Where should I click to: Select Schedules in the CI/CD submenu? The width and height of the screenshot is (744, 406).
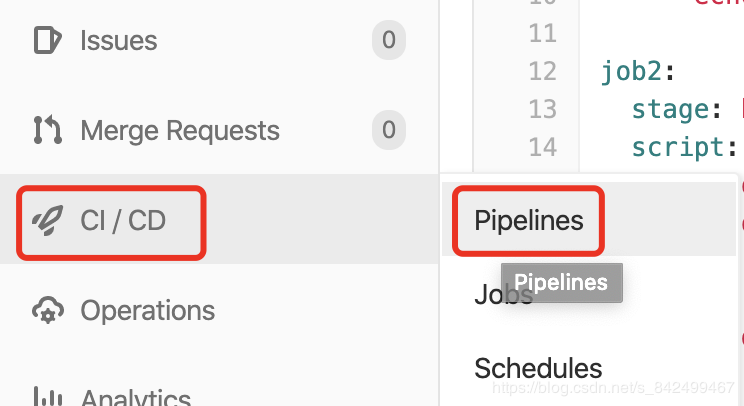538,368
